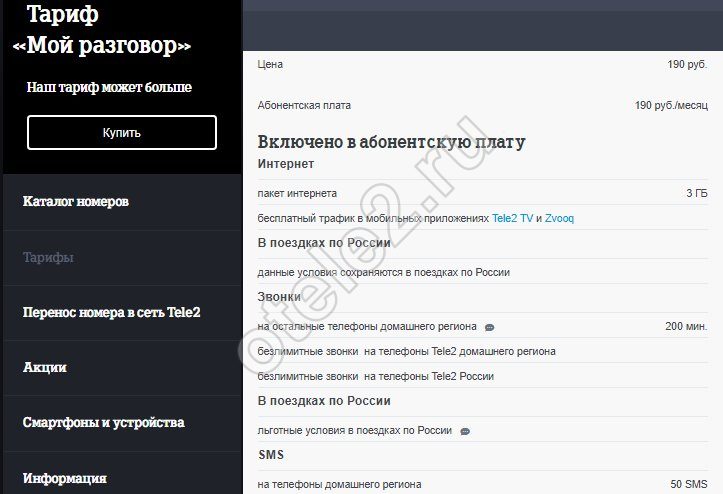This screenshot has height=494, width=723.
Task: Click info bubble next to домашнего региона calls
Action: (x=490, y=327)
